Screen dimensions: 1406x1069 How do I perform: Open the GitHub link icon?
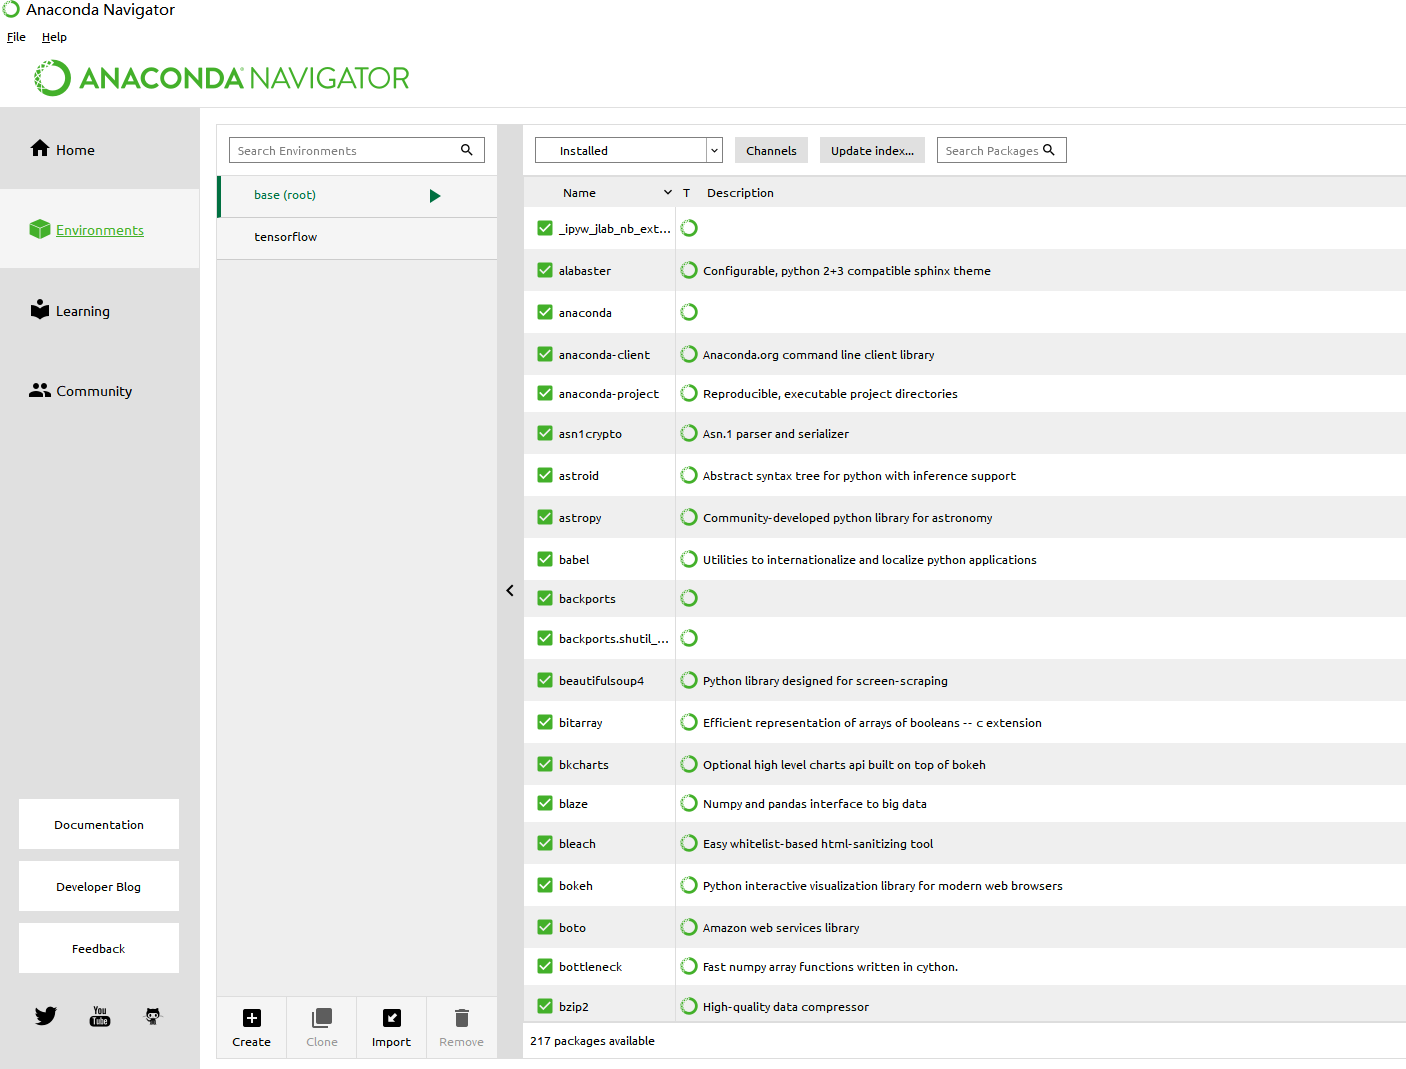[153, 1016]
